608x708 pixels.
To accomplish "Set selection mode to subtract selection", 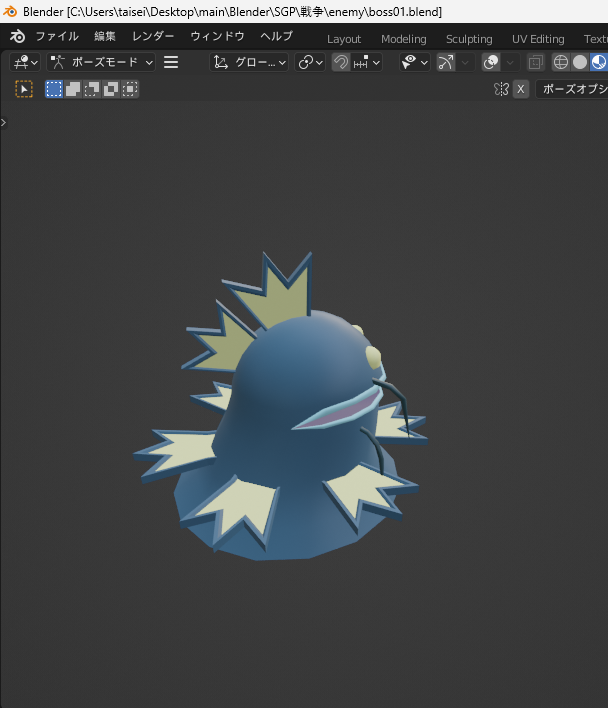I will click(x=92, y=89).
